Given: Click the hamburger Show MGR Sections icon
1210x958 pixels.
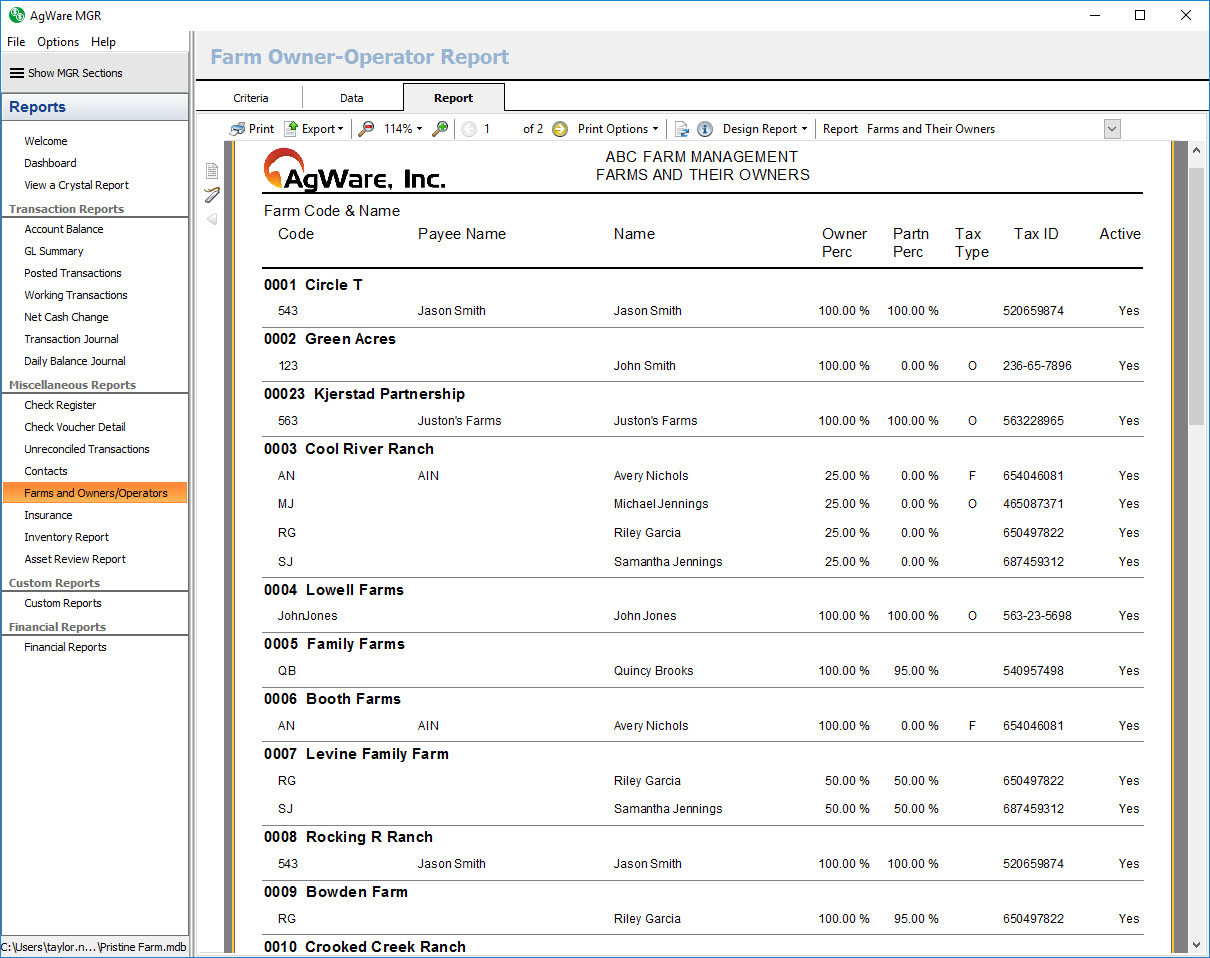Looking at the screenshot, I should pos(16,73).
